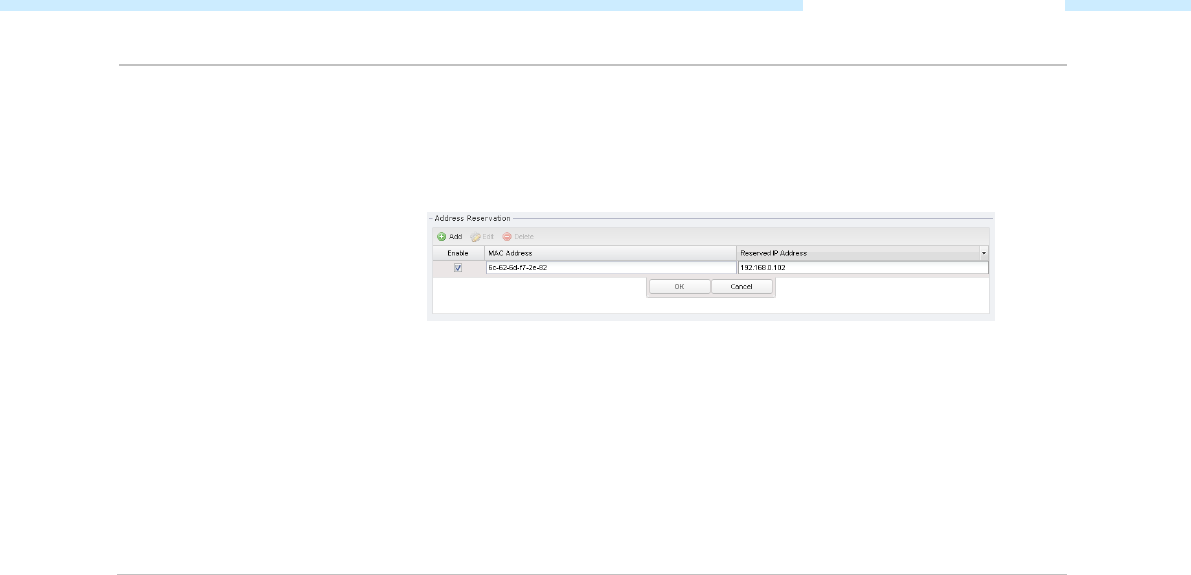Click the Enable column header

tap(458, 253)
